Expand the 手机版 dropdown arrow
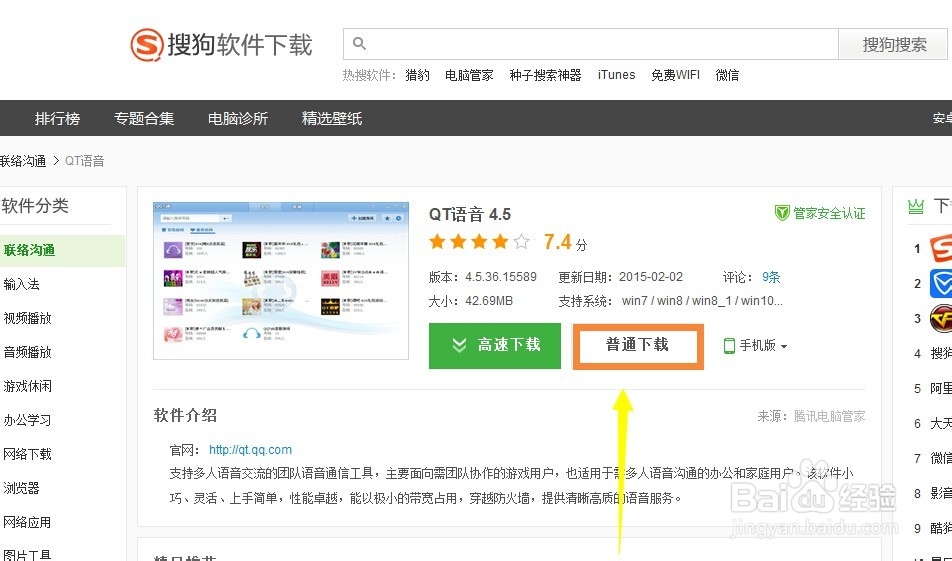 (x=784, y=346)
